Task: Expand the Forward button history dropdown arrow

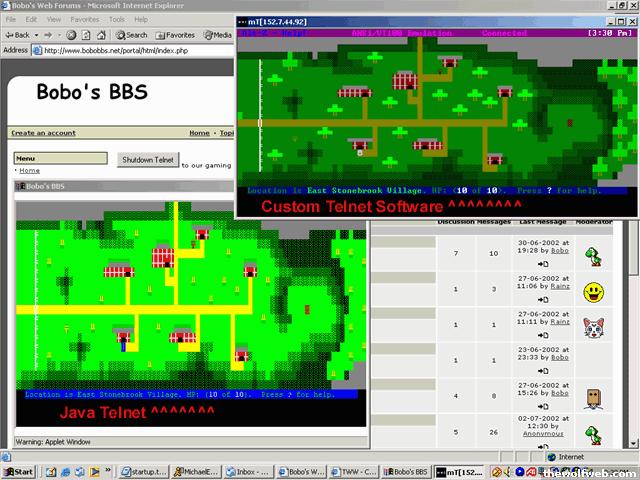Action: pyautogui.click(x=58, y=34)
